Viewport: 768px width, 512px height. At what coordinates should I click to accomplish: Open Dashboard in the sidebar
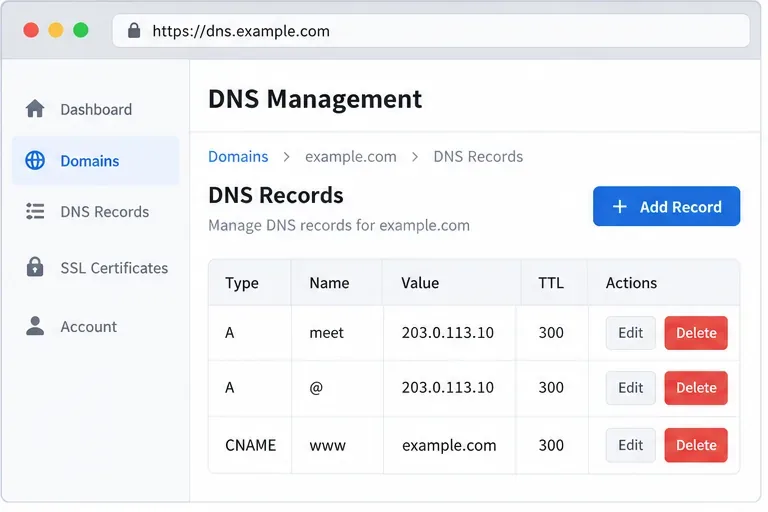pyautogui.click(x=96, y=109)
